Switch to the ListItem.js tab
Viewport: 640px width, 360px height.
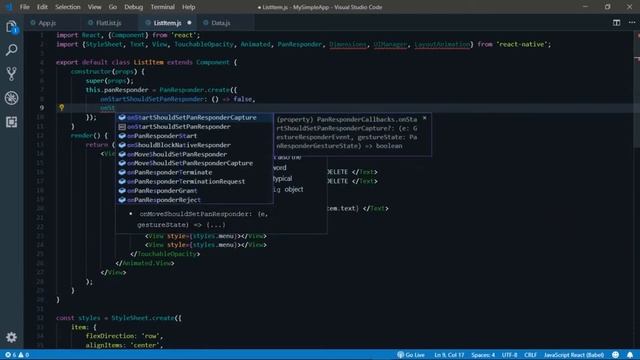[167, 23]
